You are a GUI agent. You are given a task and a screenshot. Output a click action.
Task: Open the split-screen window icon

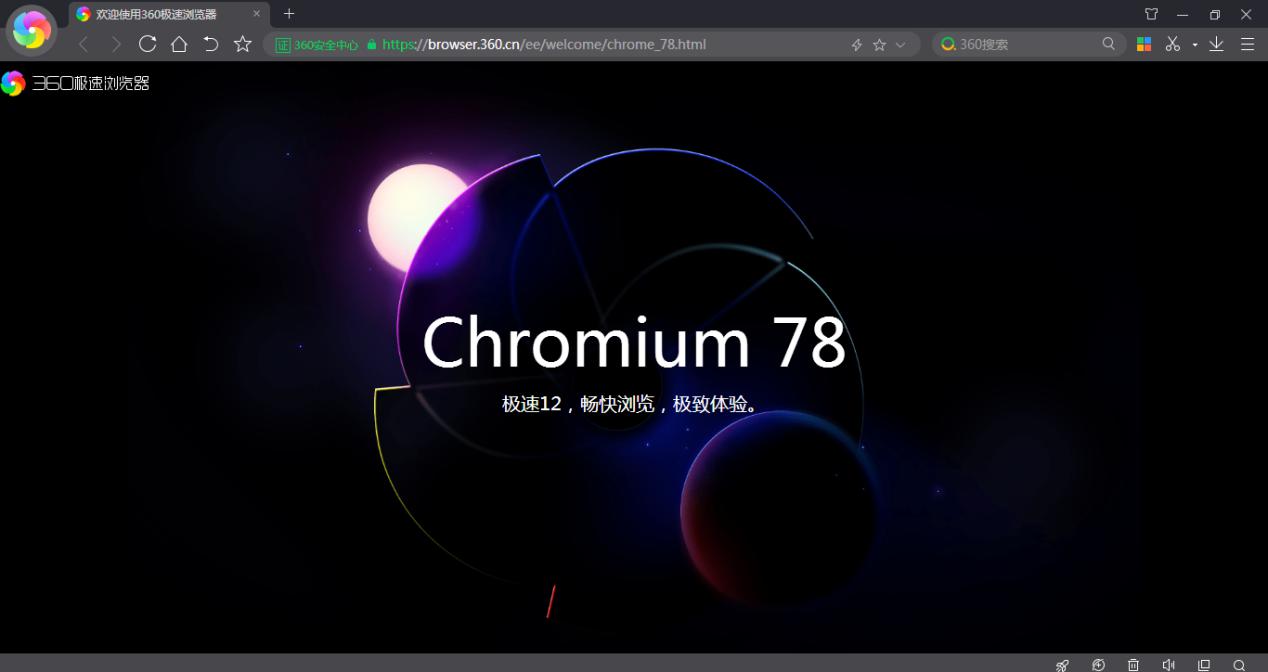click(1203, 665)
